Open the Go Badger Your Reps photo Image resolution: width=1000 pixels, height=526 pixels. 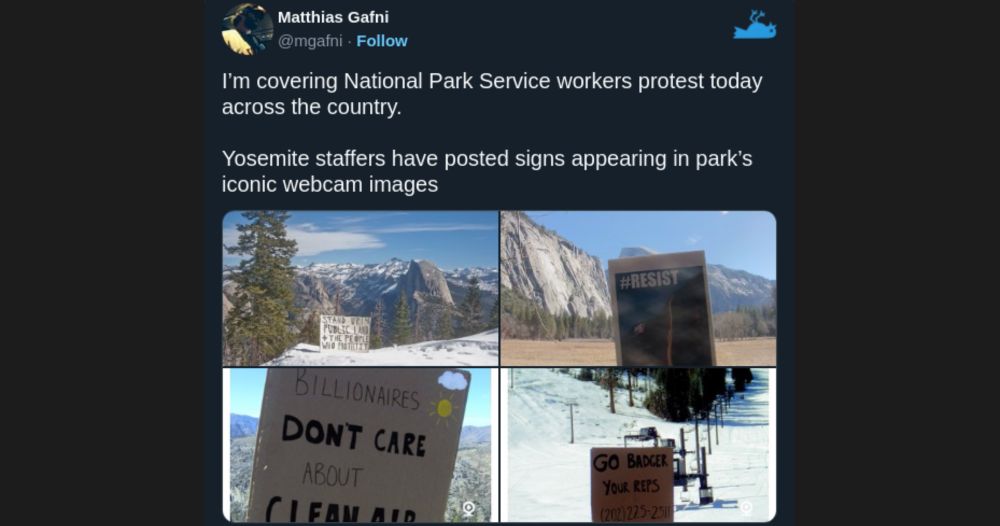point(638,445)
